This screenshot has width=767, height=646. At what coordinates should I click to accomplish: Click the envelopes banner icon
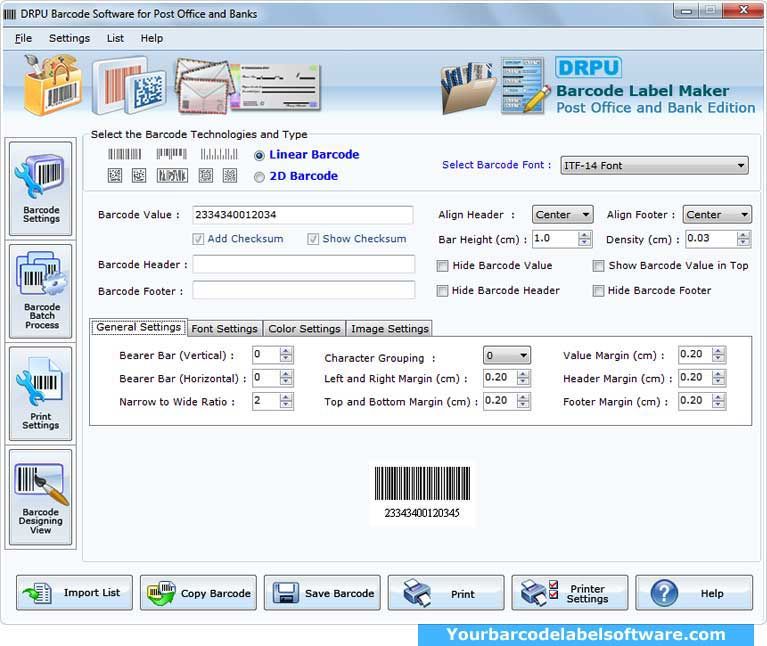pyautogui.click(x=204, y=86)
